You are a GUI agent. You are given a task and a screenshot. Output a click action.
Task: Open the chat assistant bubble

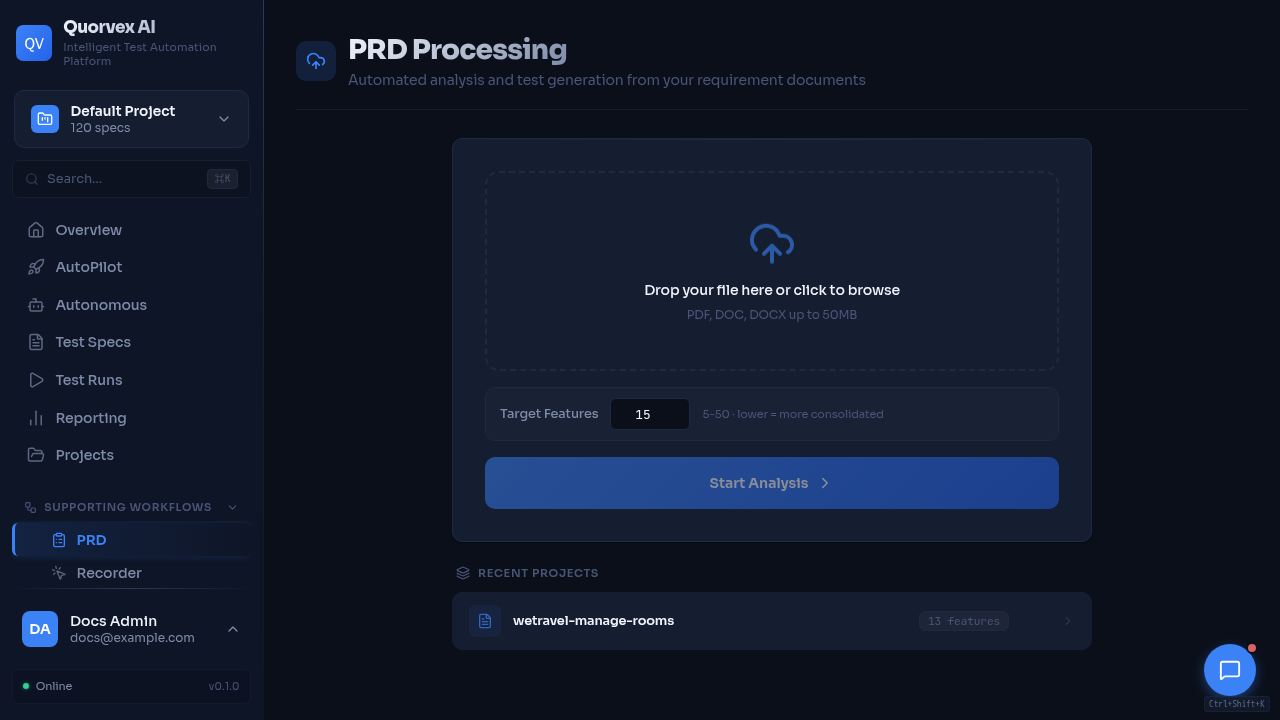tap(1230, 670)
